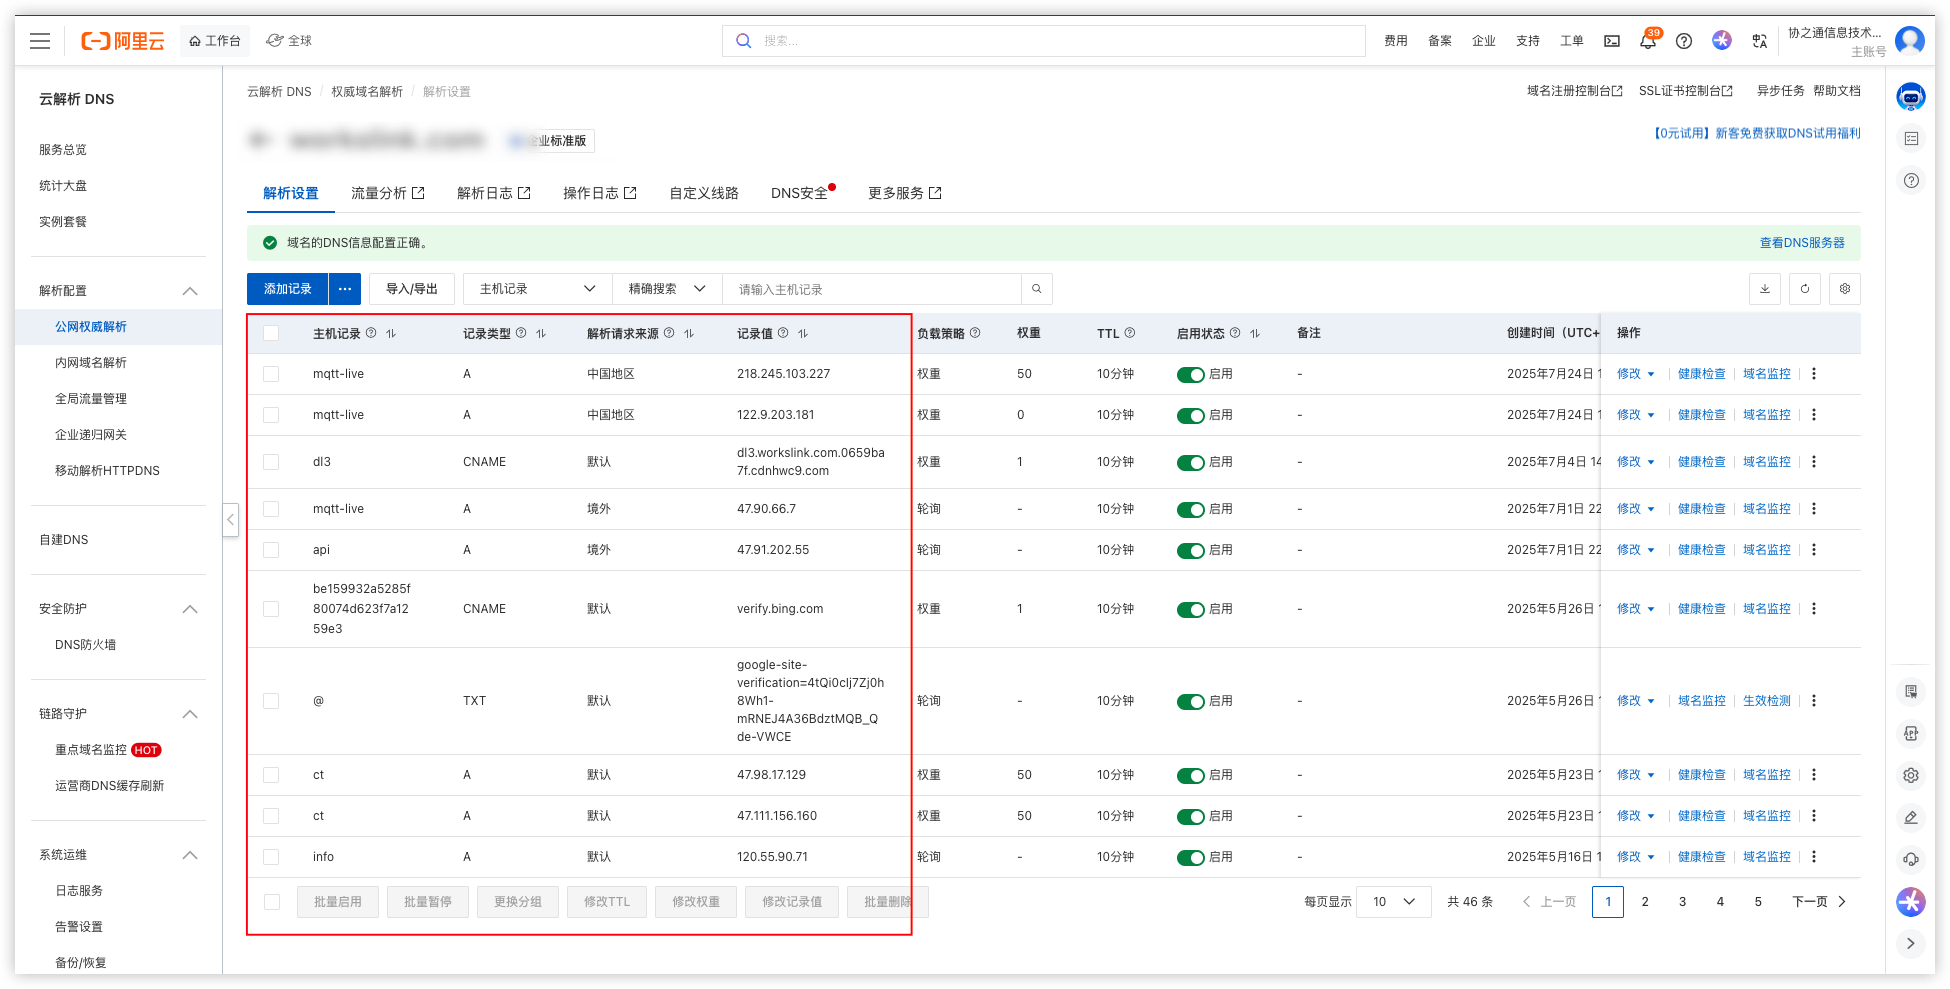Check the select-all checkbox in table header
Image resolution: width=1950 pixels, height=989 pixels.
coord(271,333)
